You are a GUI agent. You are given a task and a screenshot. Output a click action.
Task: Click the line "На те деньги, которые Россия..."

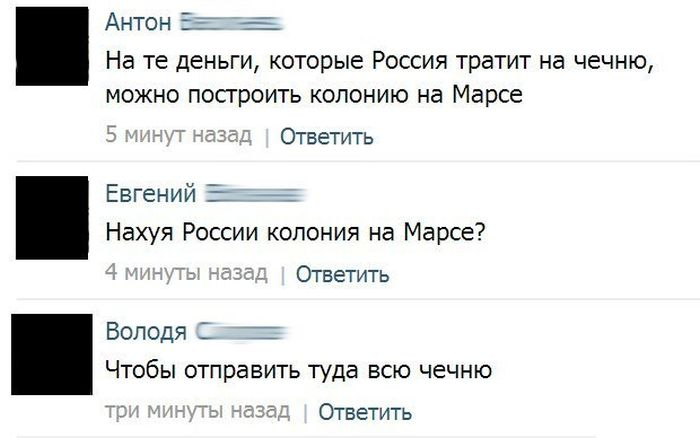pos(380,62)
